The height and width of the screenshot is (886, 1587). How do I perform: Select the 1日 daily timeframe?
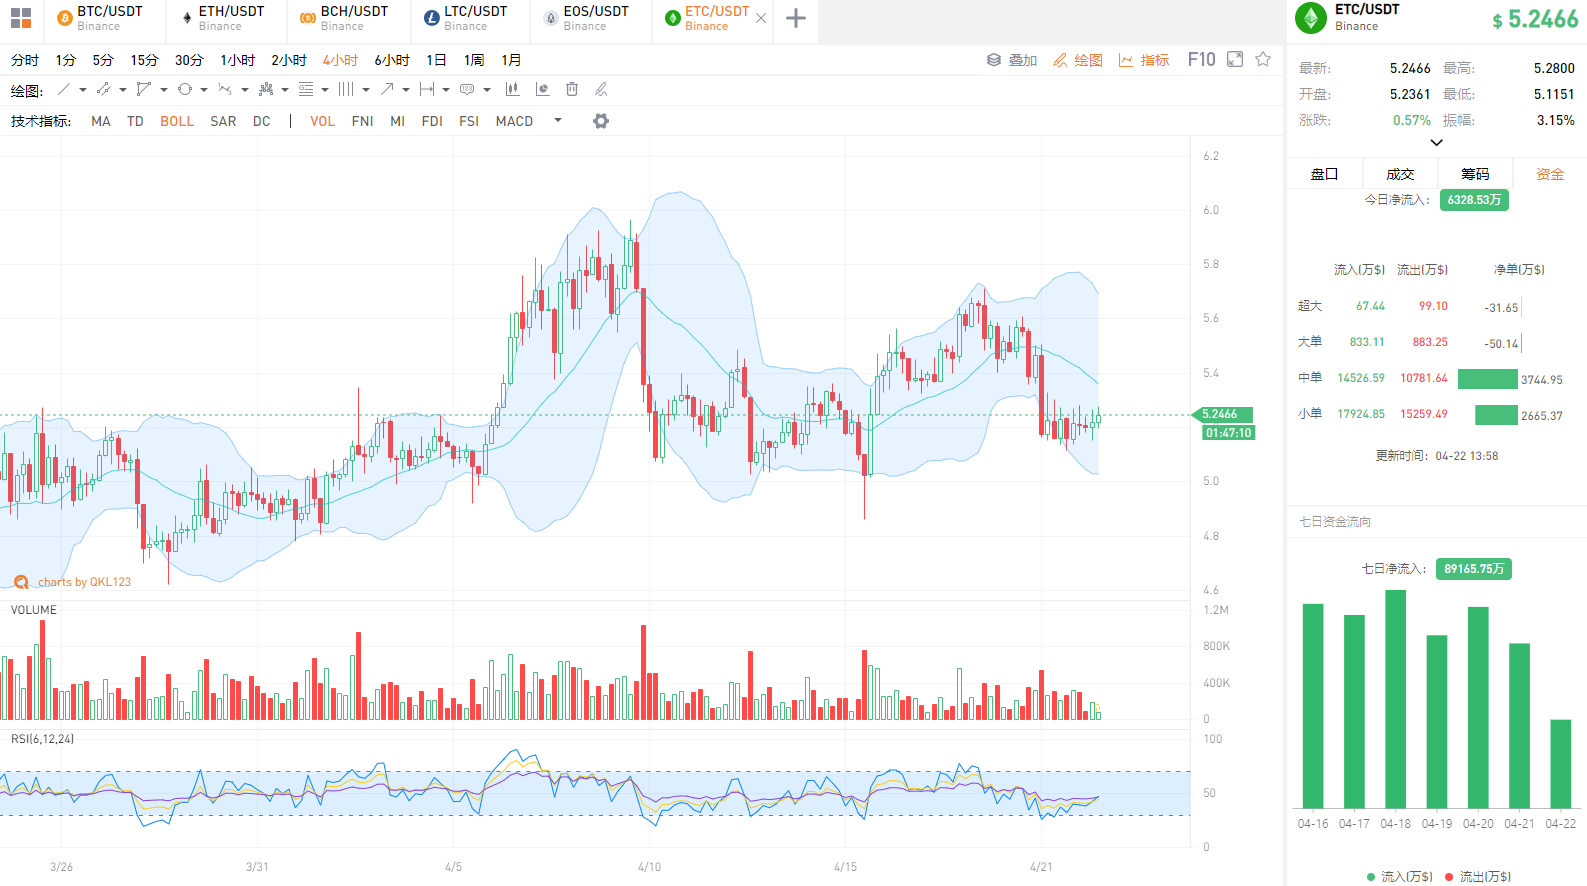click(x=436, y=60)
